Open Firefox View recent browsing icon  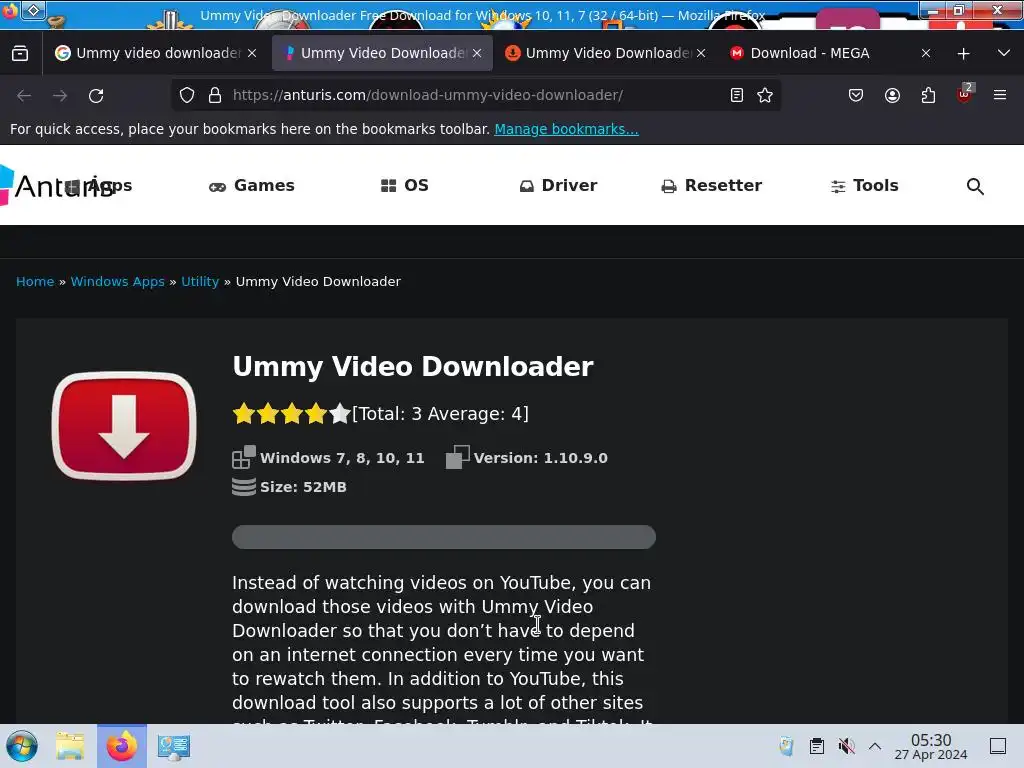pos(20,53)
